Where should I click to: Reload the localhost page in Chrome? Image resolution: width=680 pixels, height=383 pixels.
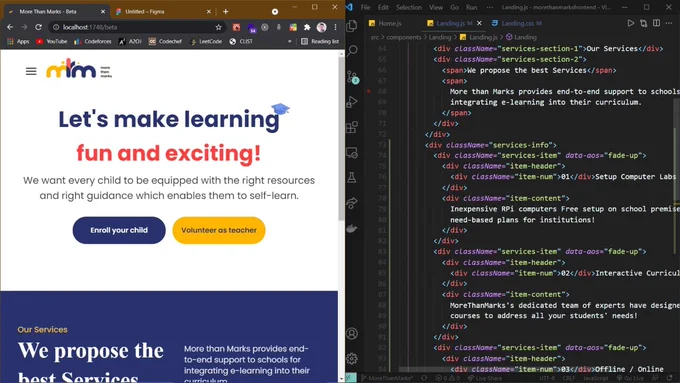pos(39,27)
